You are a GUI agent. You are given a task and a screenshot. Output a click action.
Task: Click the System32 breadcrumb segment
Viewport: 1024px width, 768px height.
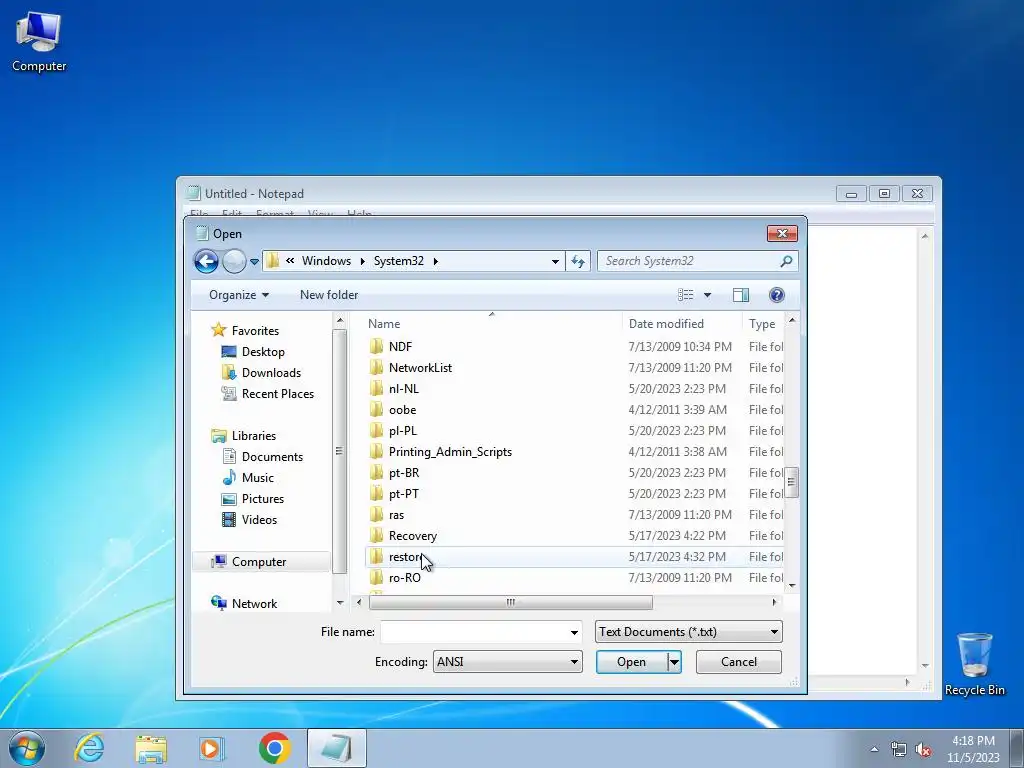(398, 261)
